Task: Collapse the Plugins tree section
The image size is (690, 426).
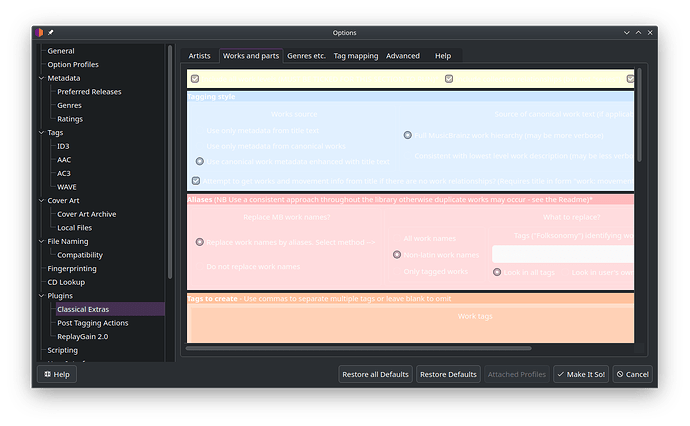Action: (42, 296)
